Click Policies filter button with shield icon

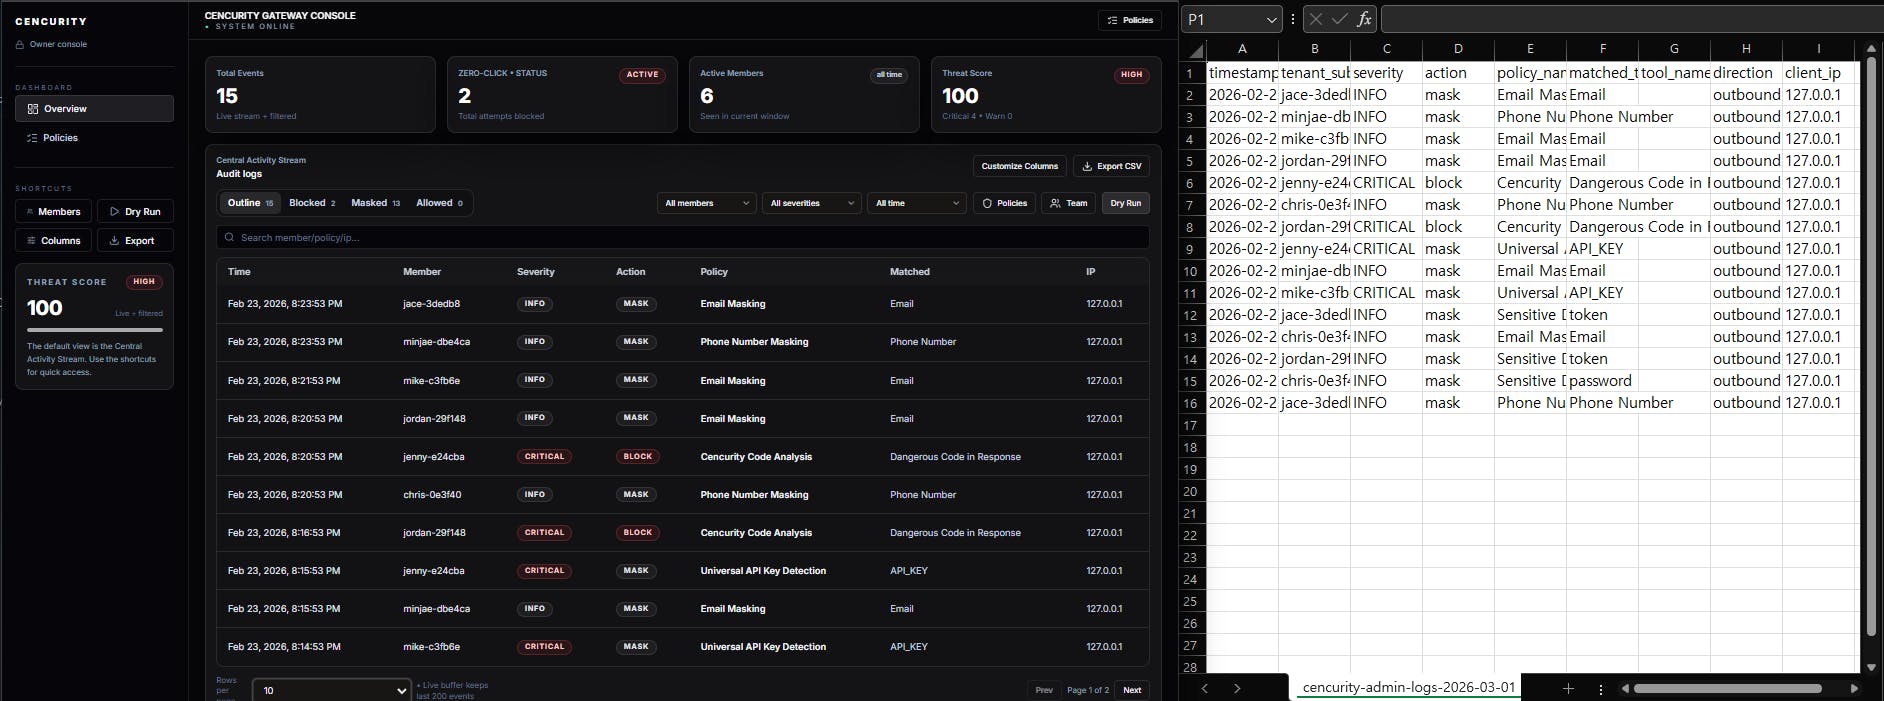point(1004,203)
